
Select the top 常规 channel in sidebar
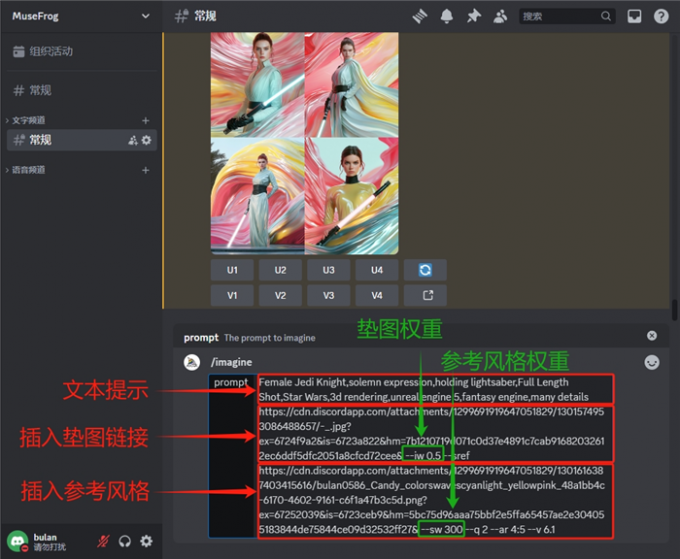click(81, 90)
